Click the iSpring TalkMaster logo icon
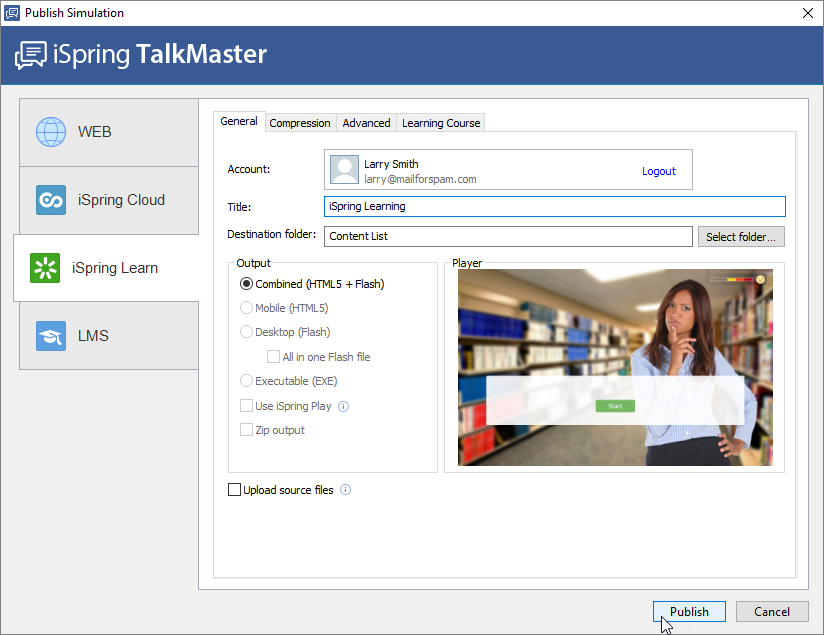Screen dimensions: 824x635 (31, 54)
